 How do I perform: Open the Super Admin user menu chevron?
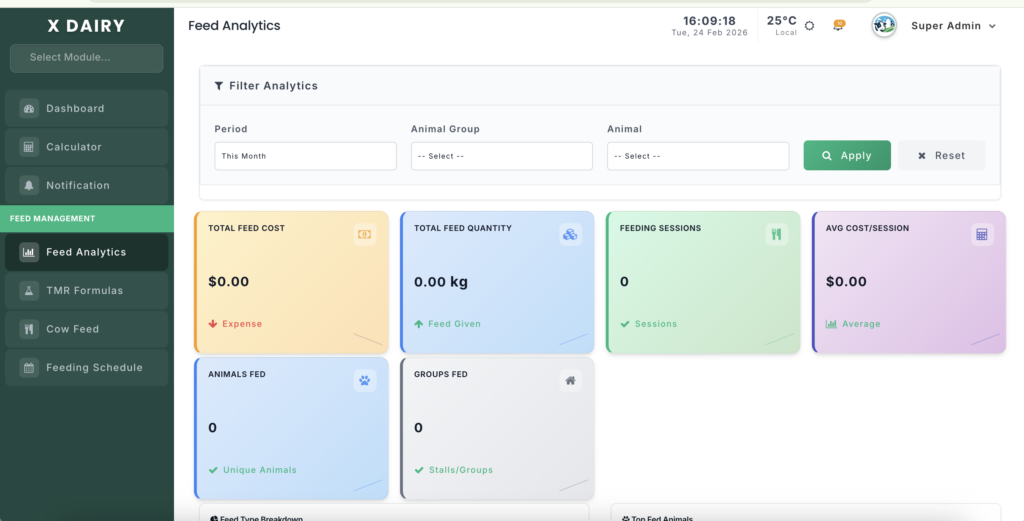click(x=992, y=27)
